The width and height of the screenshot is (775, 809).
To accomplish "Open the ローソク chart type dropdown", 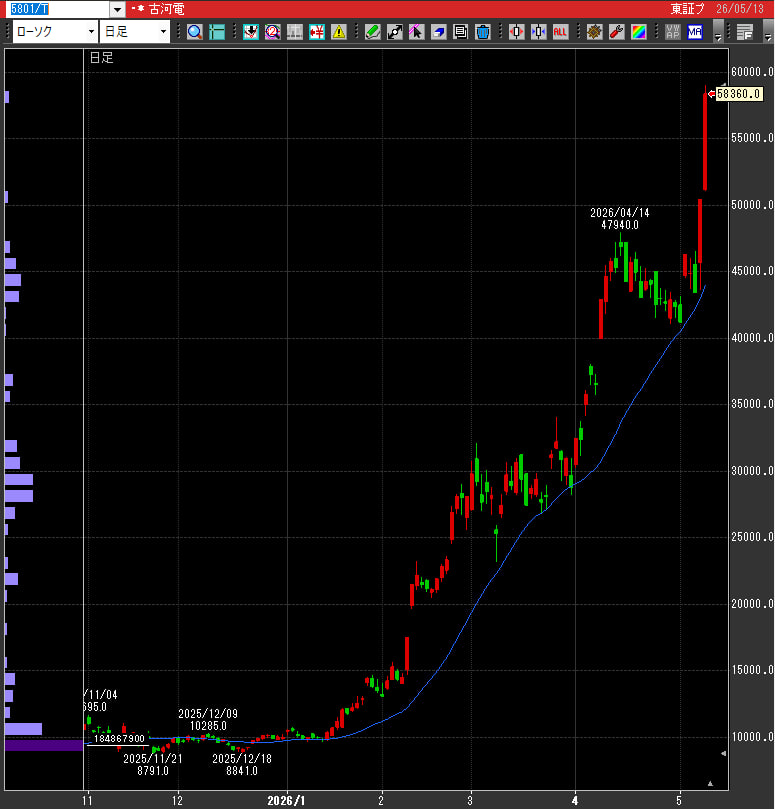I will [x=55, y=32].
